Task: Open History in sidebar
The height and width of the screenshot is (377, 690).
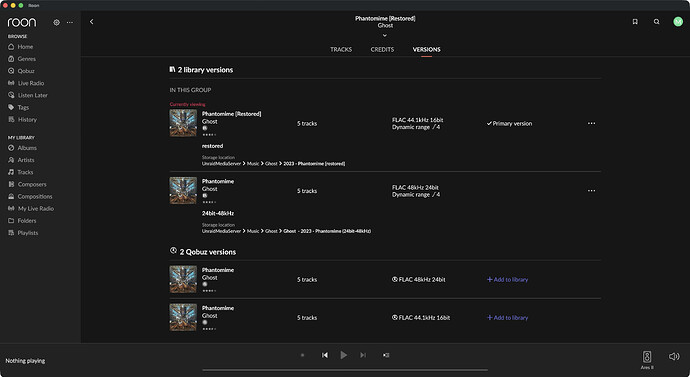Action: coord(22,120)
